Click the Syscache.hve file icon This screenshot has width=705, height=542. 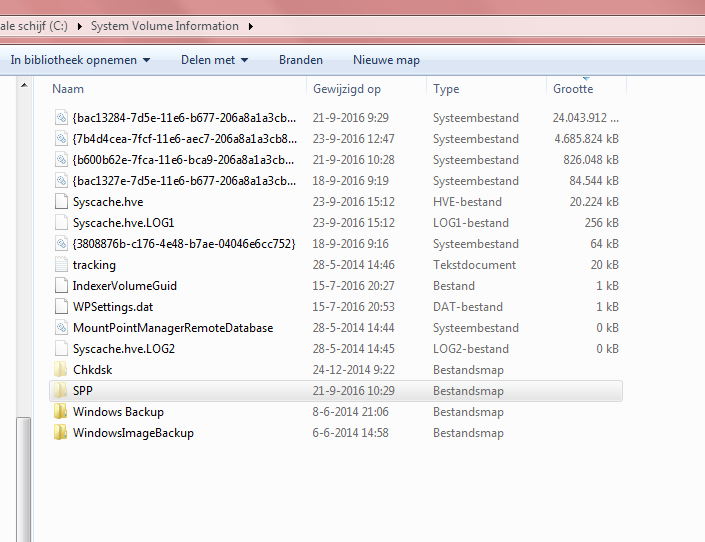tap(61, 202)
